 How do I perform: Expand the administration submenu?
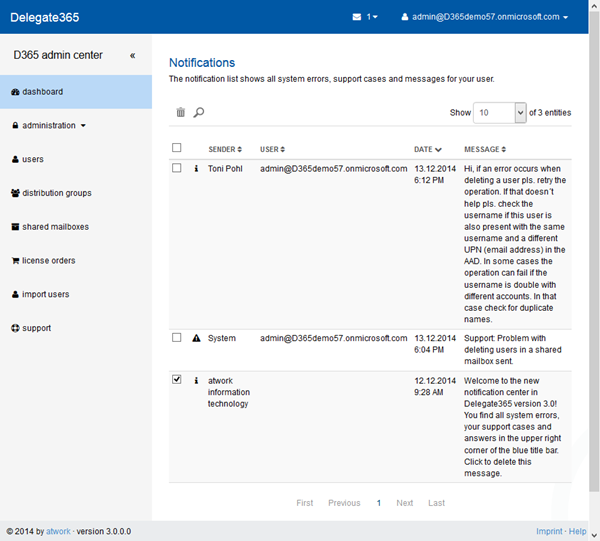tap(49, 125)
